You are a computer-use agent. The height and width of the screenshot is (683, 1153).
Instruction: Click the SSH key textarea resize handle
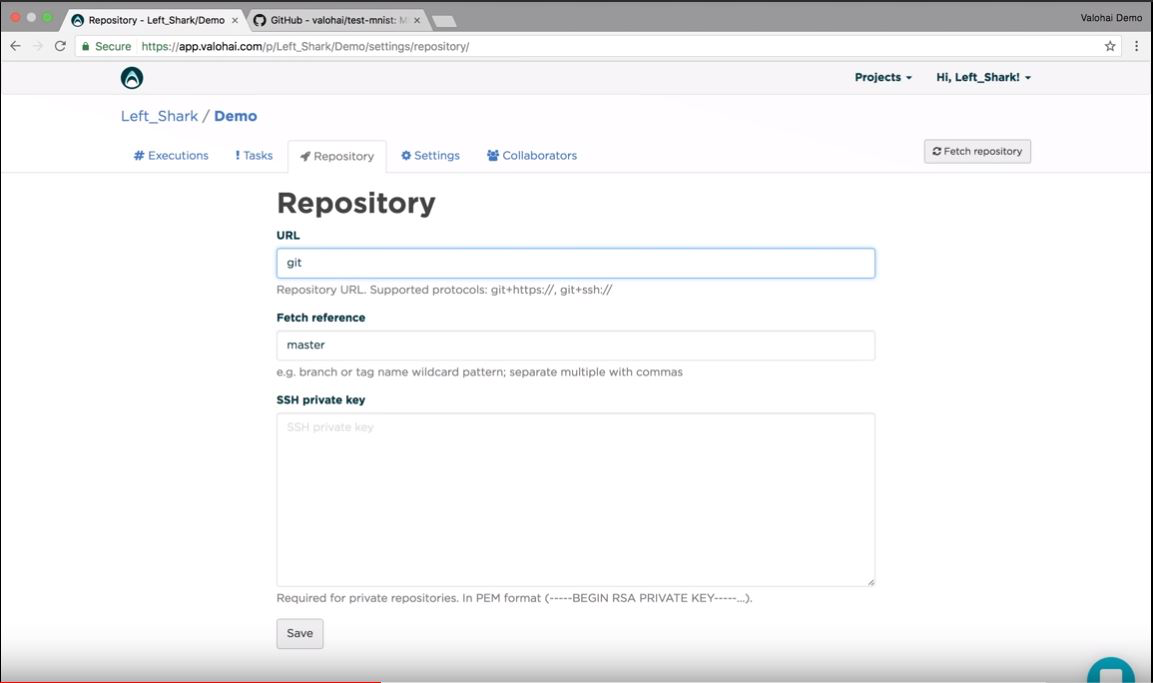tap(871, 582)
